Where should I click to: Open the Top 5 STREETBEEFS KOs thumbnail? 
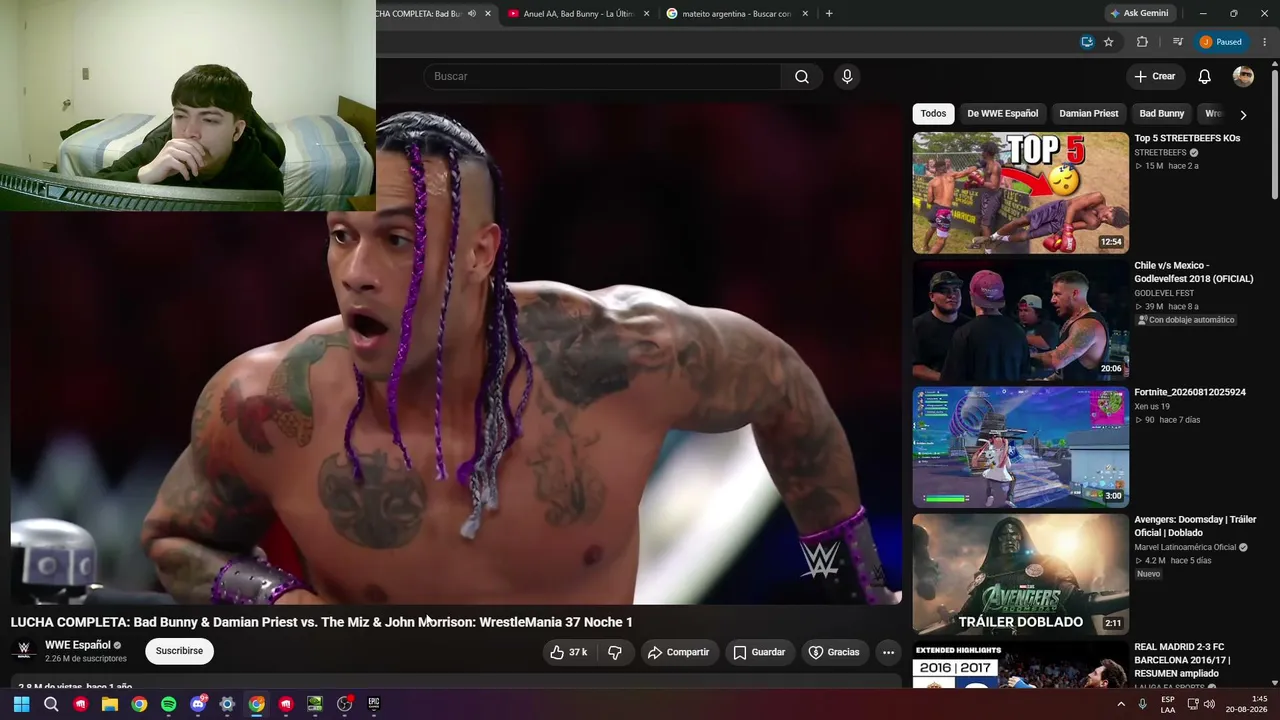(x=1020, y=193)
